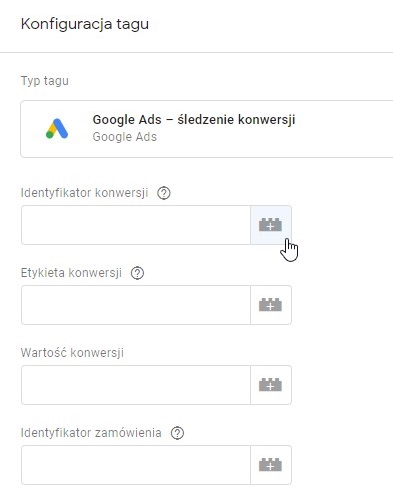Click the Etykieta konwersji label text
Image resolution: width=393 pixels, height=498 pixels.
click(71, 273)
